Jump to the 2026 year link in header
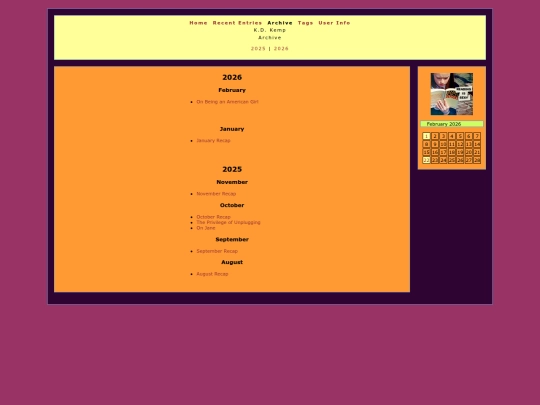This screenshot has width=540, height=405. pyautogui.click(x=281, y=49)
